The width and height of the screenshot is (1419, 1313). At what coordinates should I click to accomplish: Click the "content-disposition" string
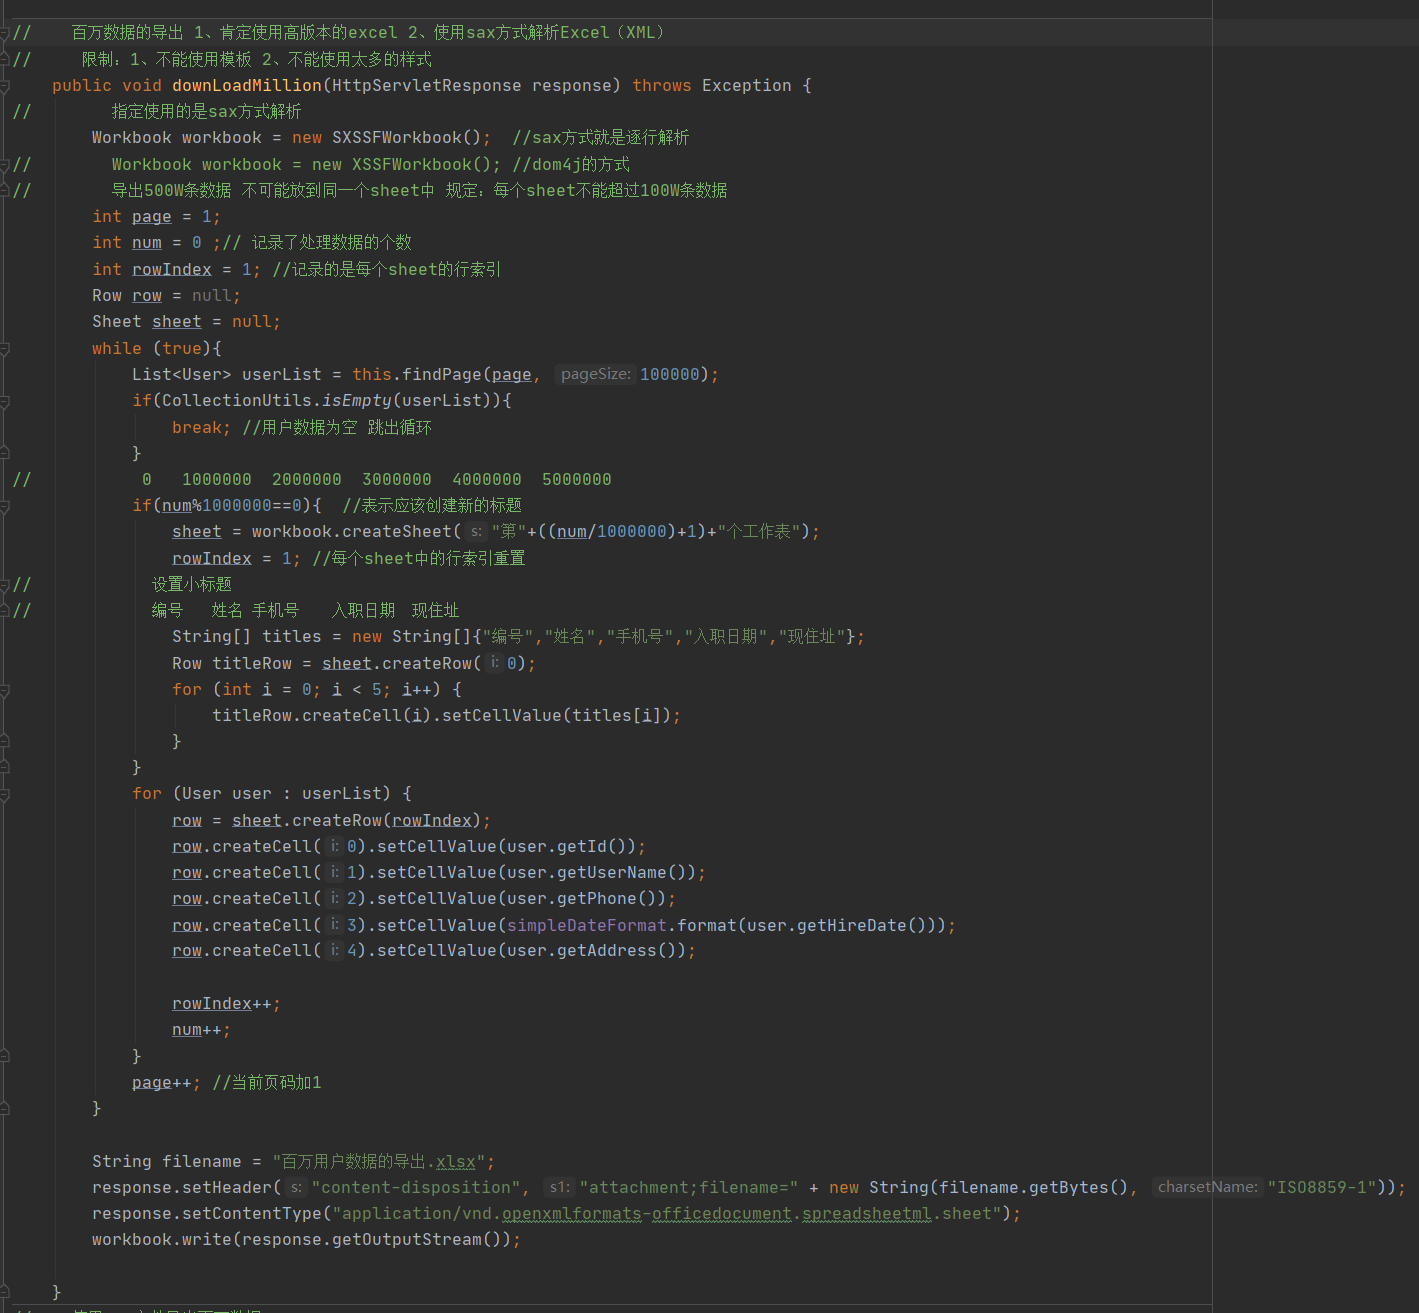click(417, 1188)
